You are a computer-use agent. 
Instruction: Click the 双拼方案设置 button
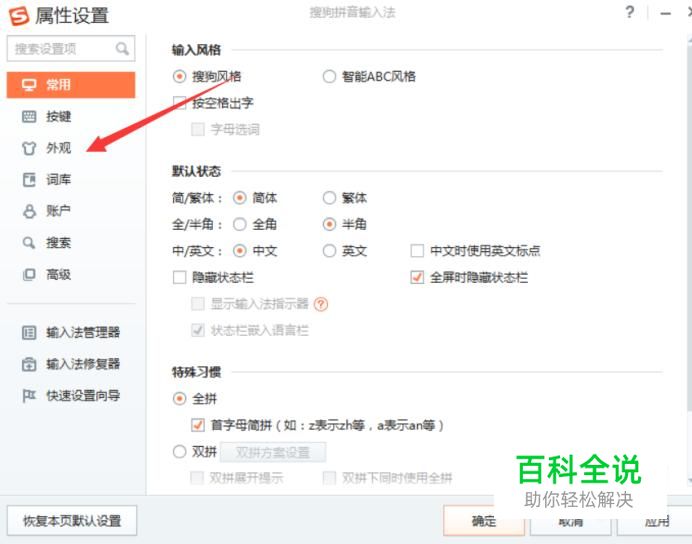click(x=273, y=452)
